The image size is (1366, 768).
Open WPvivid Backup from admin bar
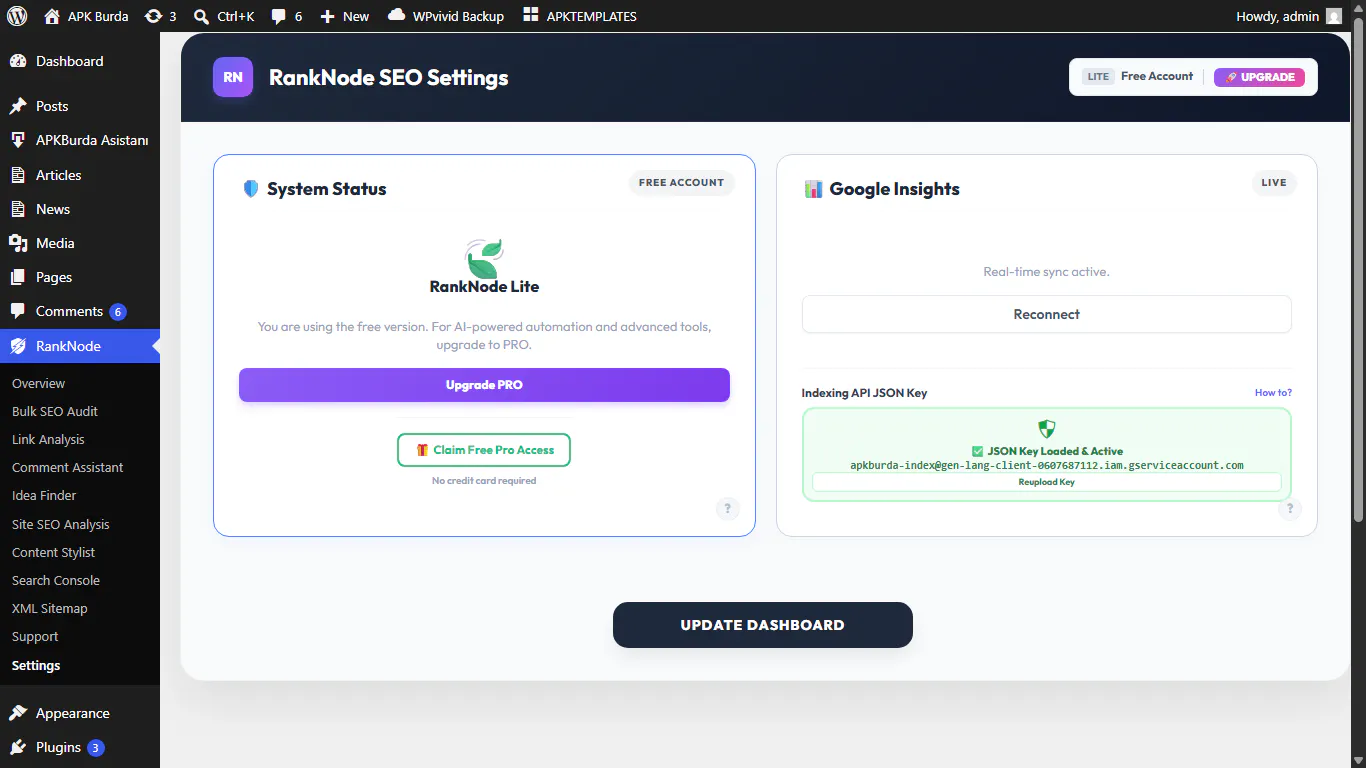446,16
